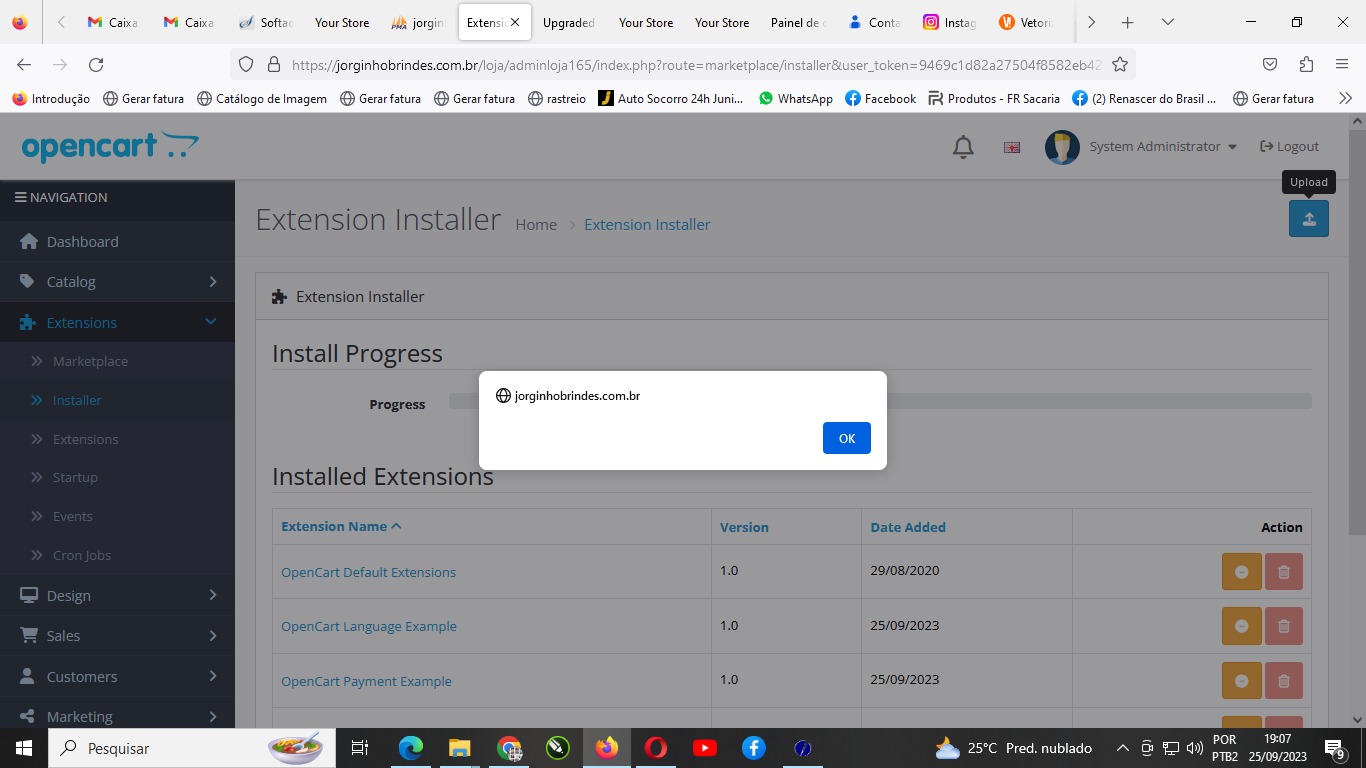Image resolution: width=1366 pixels, height=768 pixels.
Task: Open the Catálogo de Imagem bookmark
Action: click(x=262, y=98)
